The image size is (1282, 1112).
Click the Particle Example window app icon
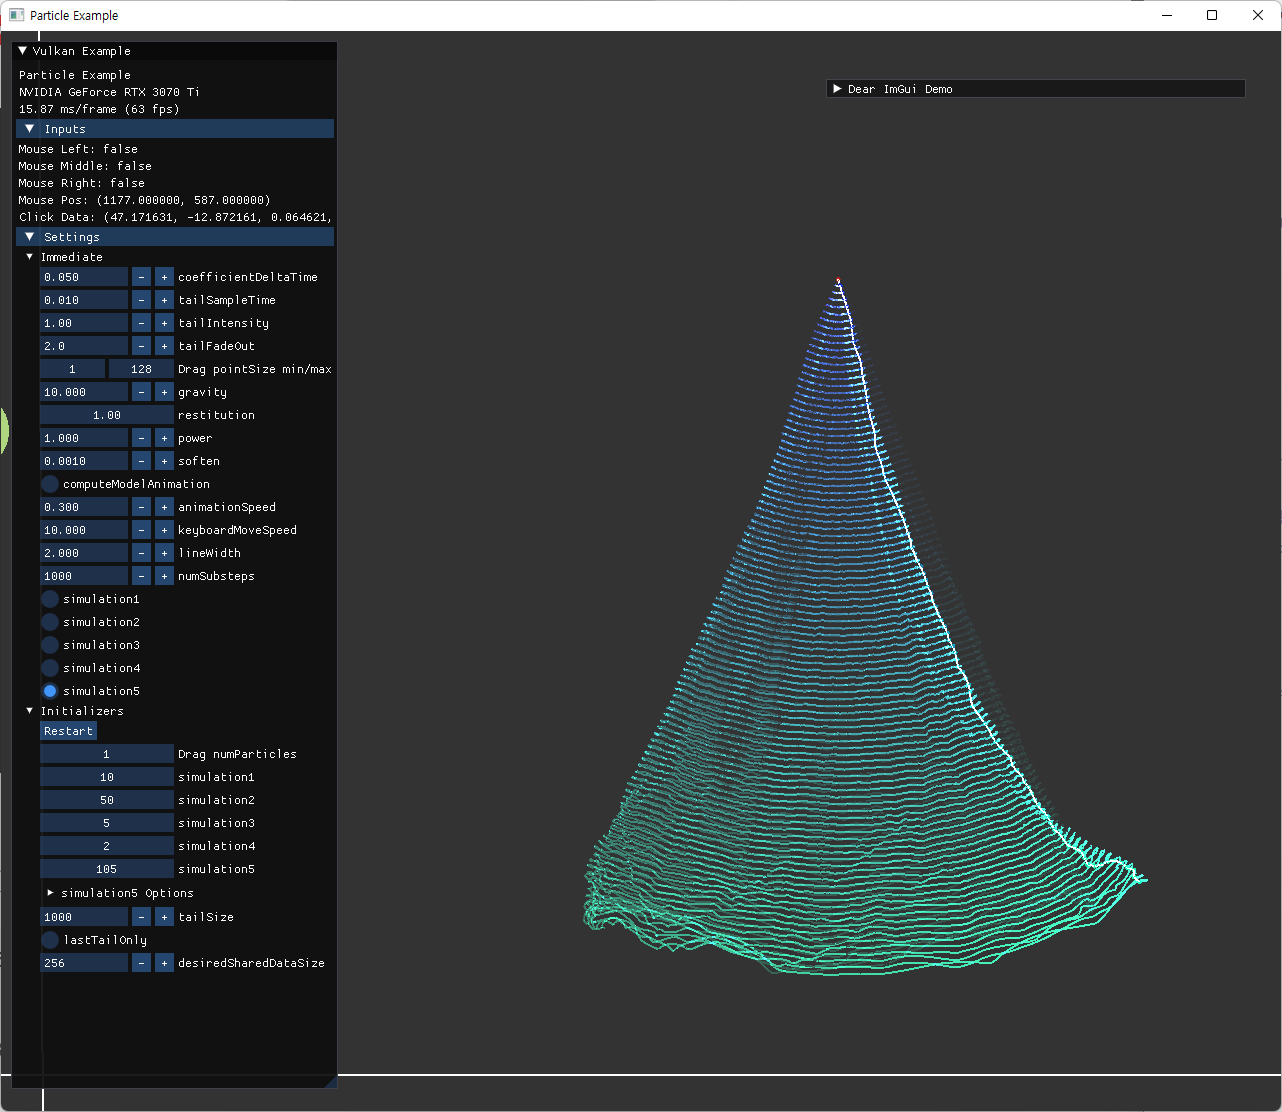pos(16,15)
